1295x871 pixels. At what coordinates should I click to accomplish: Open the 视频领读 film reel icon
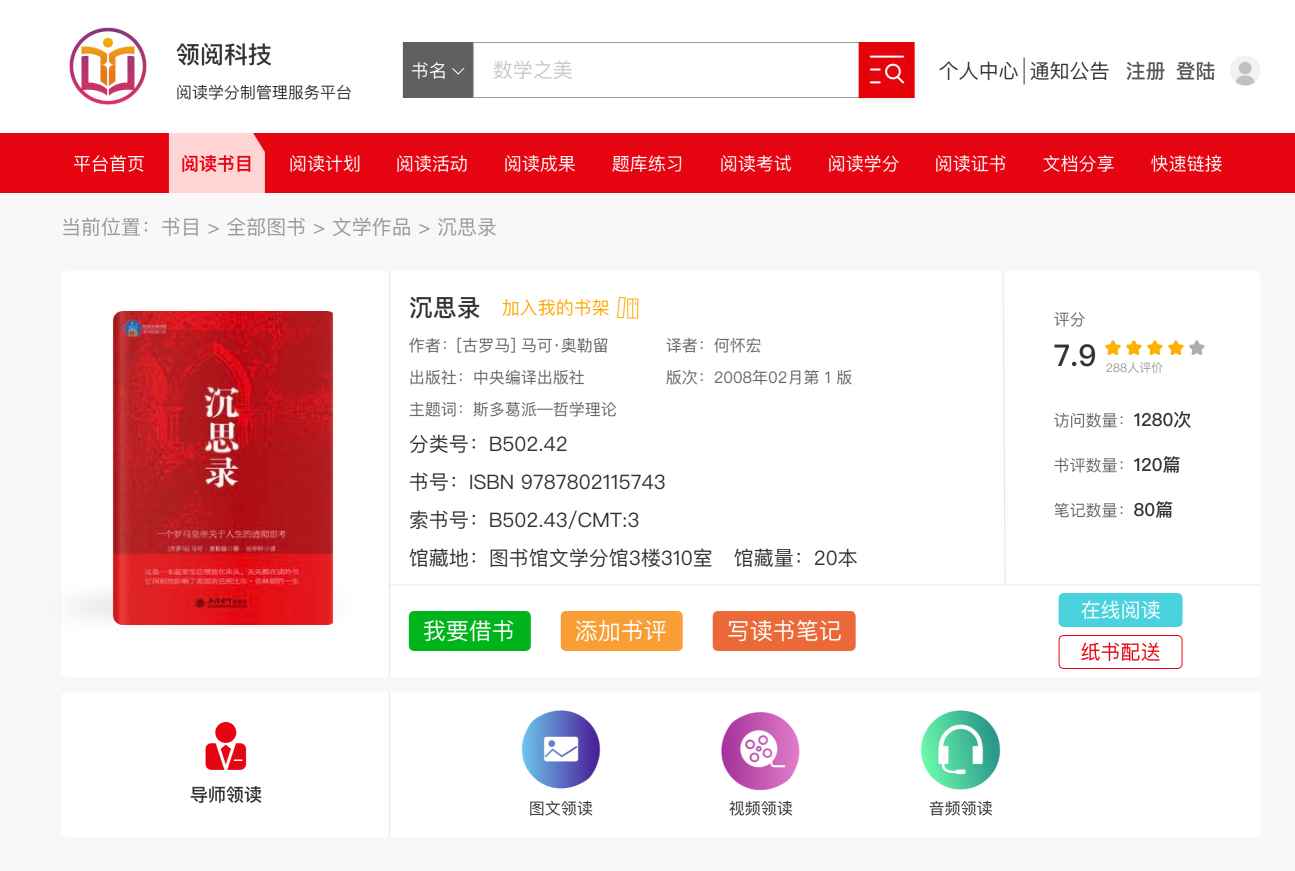760,750
